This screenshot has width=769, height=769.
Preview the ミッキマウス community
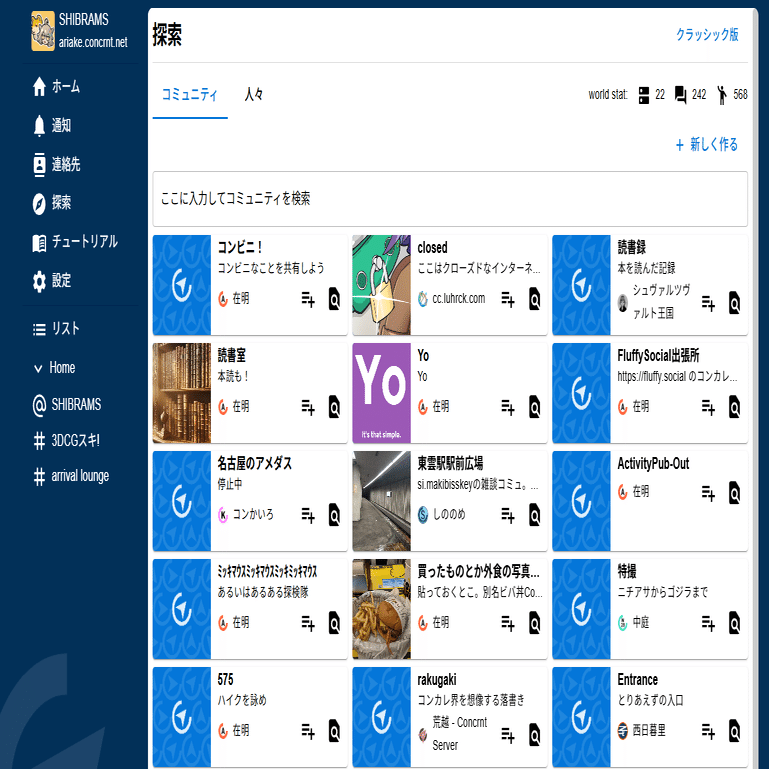click(334, 623)
